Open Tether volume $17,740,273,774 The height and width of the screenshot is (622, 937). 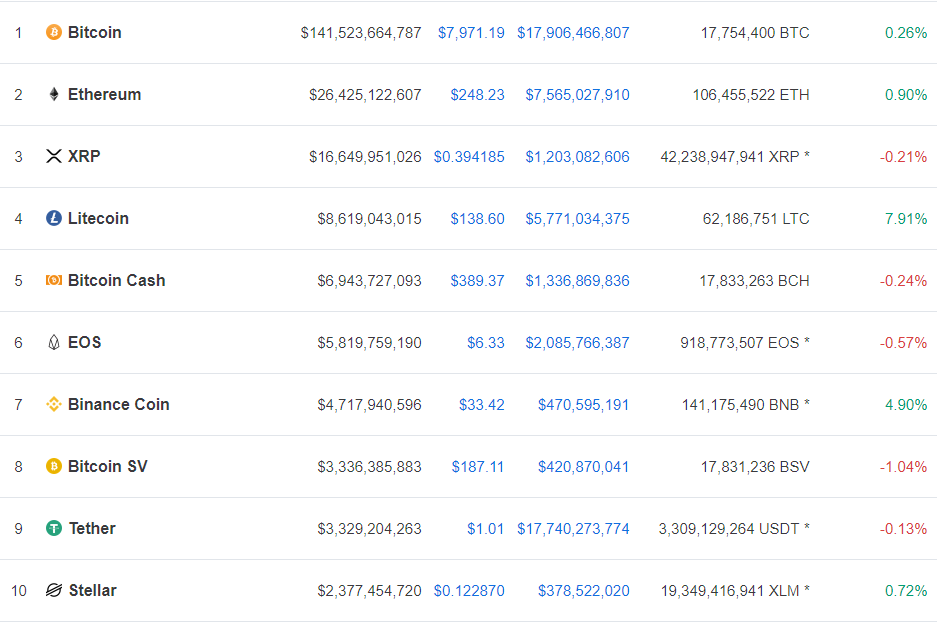point(573,529)
